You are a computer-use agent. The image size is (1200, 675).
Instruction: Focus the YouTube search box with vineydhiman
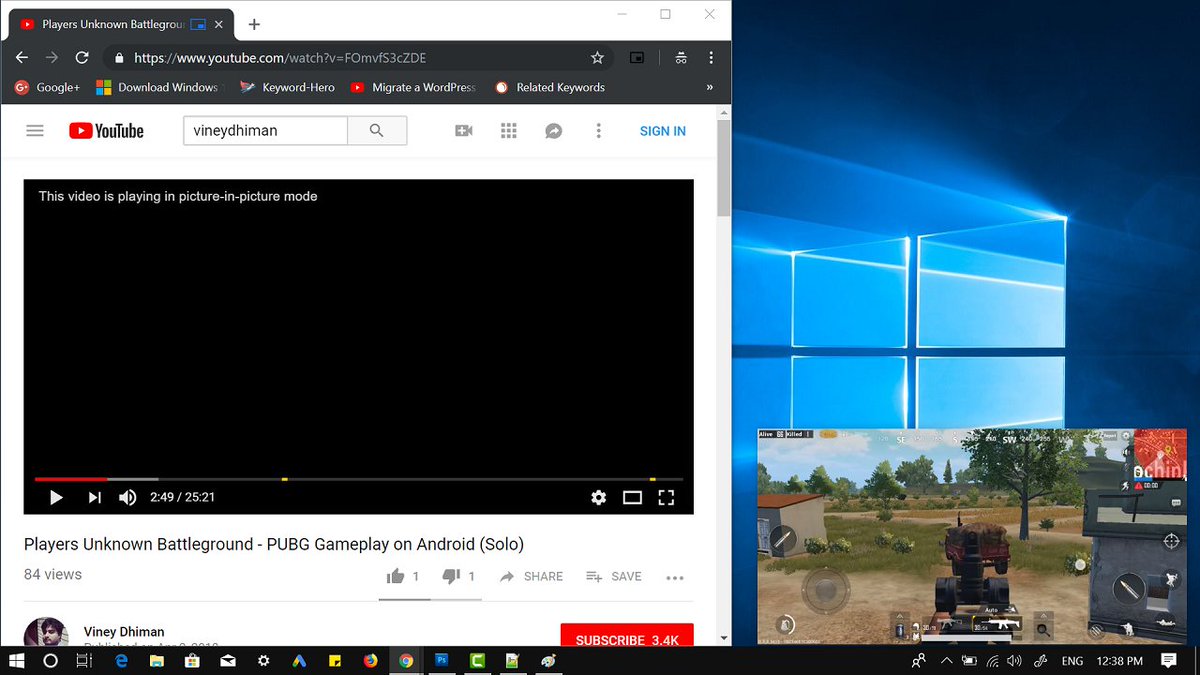click(x=265, y=131)
